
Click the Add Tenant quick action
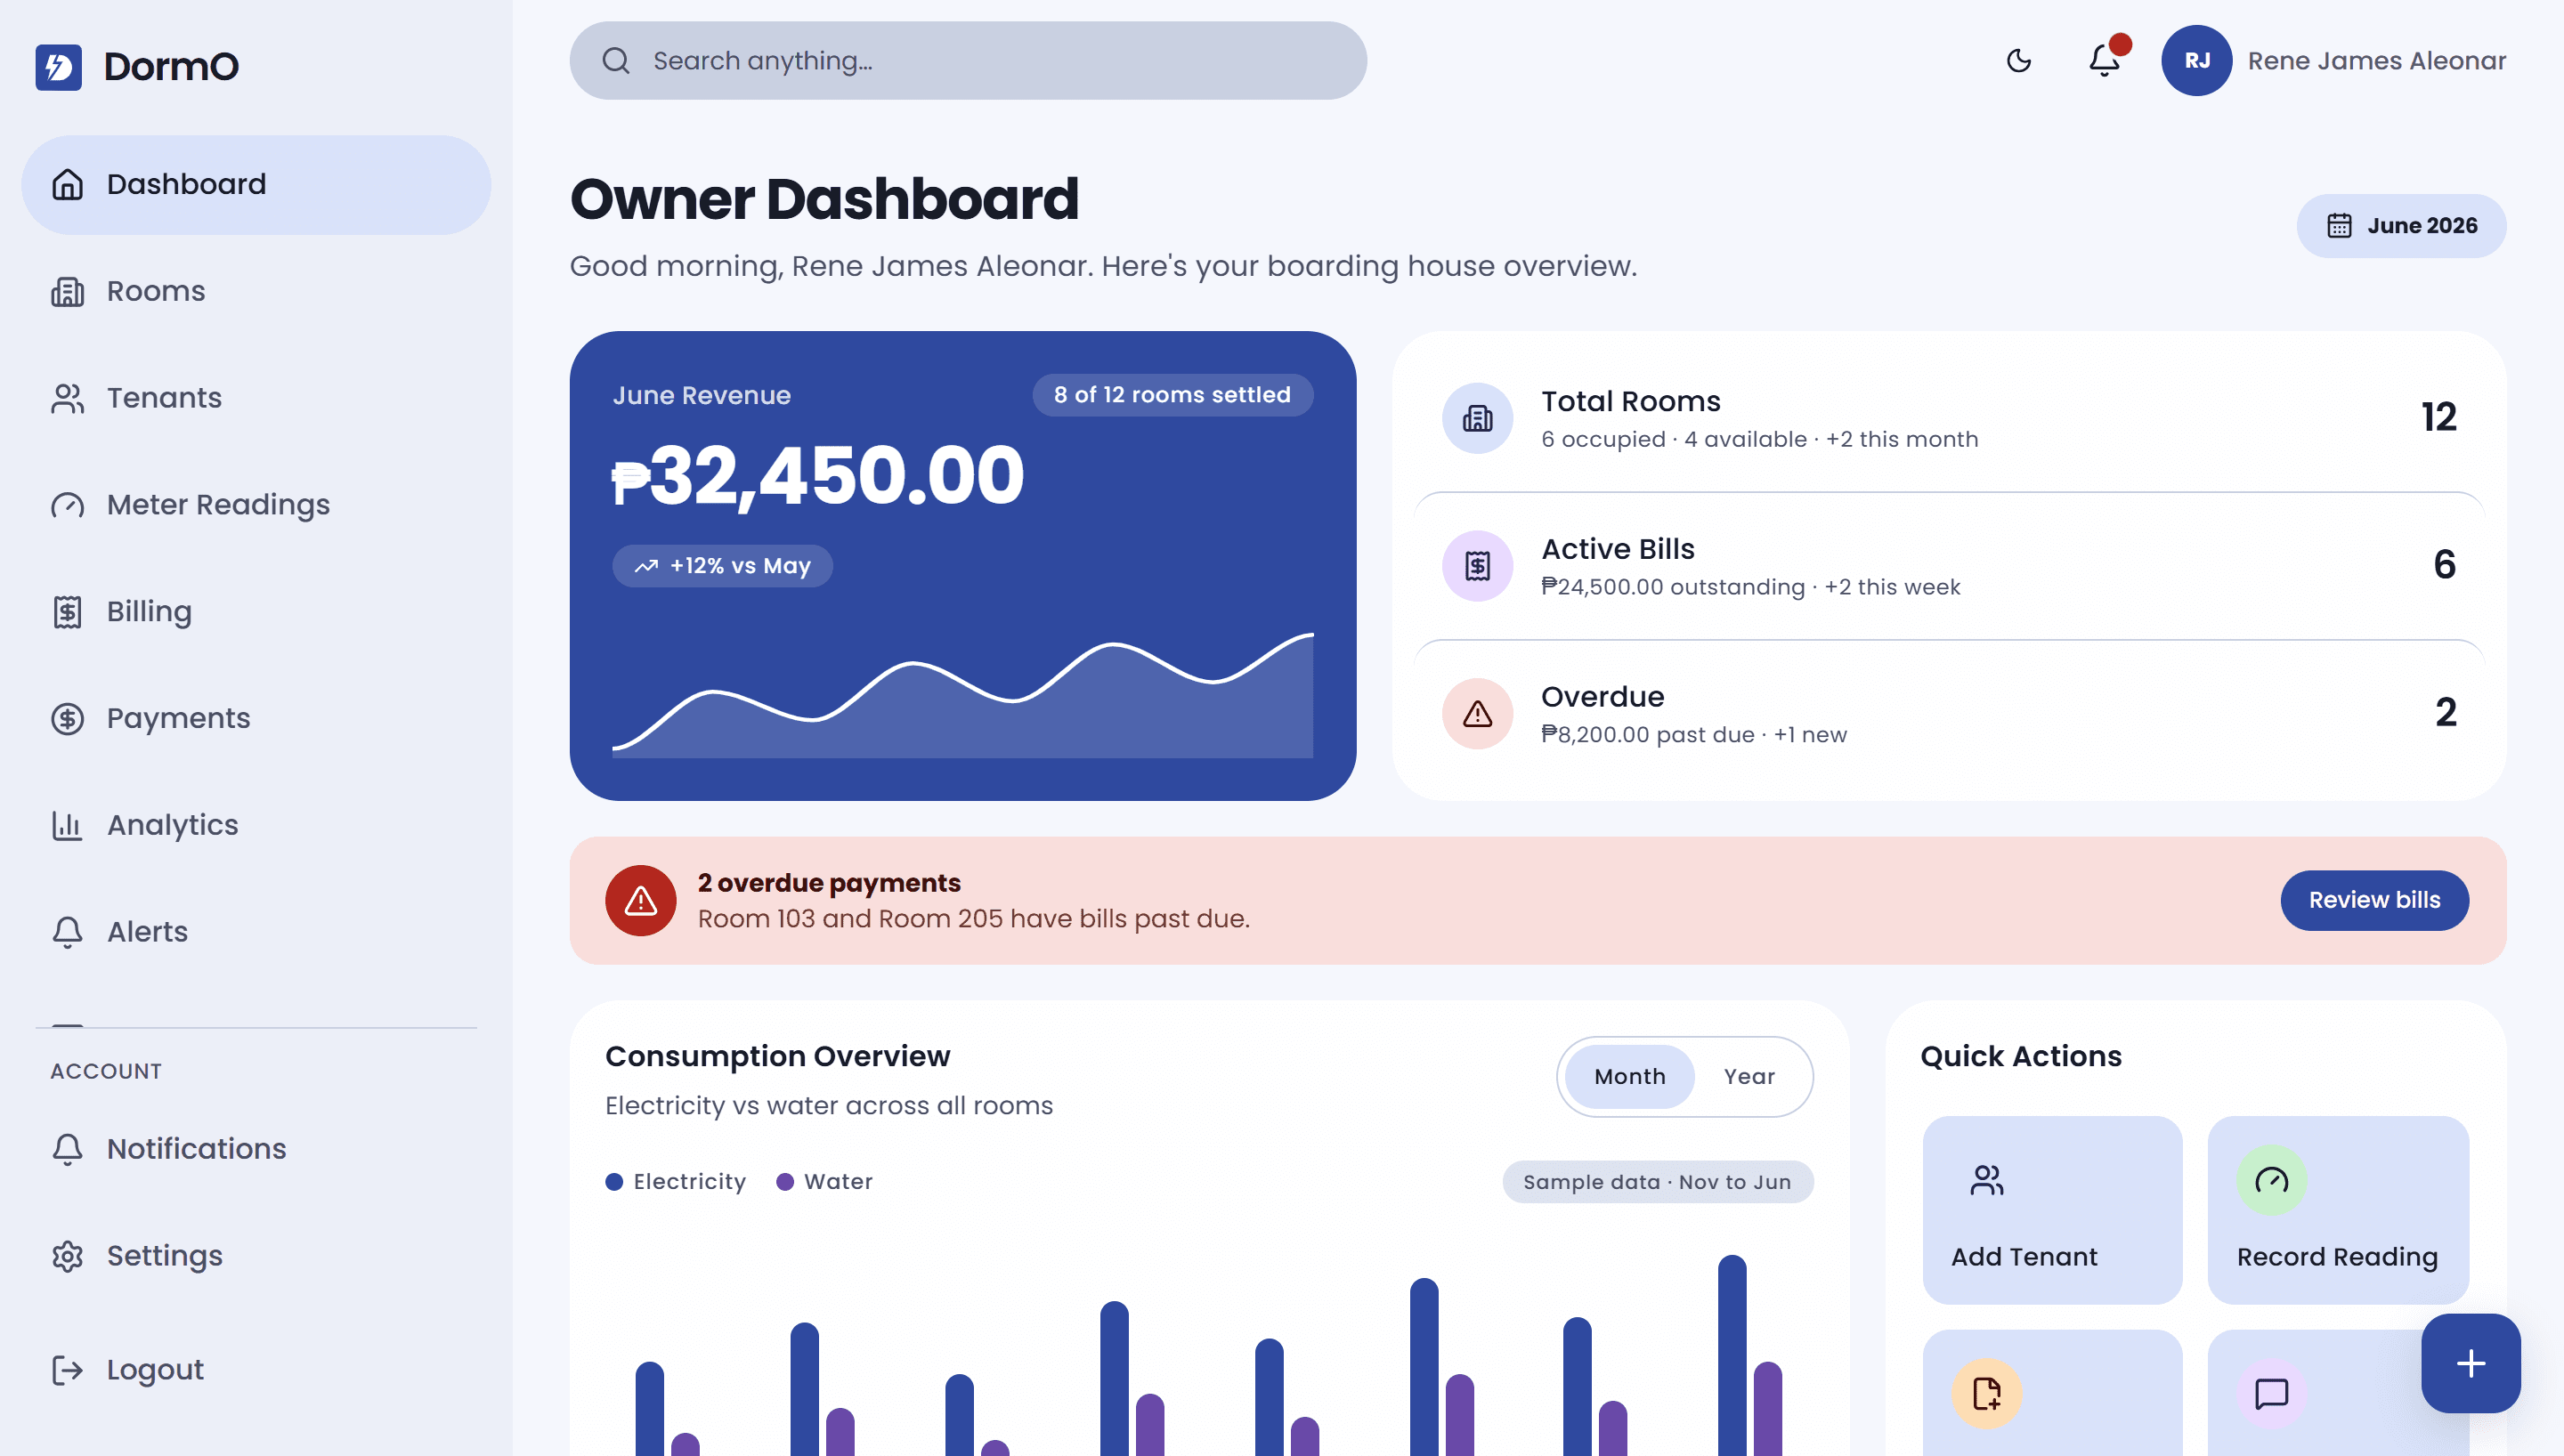pos(2052,1211)
